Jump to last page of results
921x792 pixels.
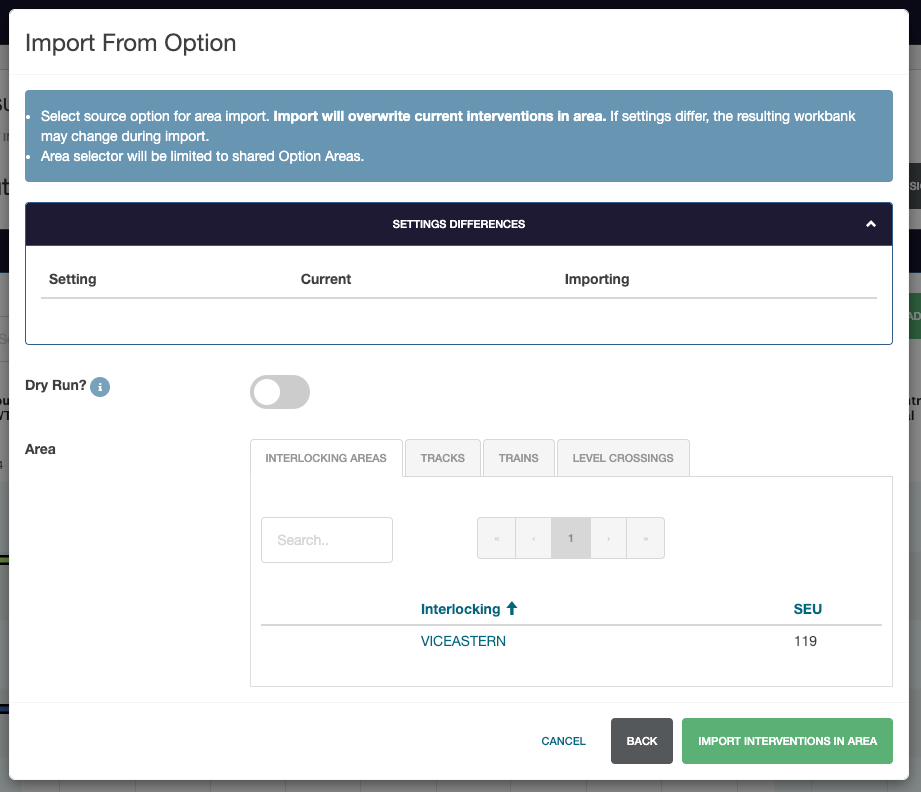[646, 538]
